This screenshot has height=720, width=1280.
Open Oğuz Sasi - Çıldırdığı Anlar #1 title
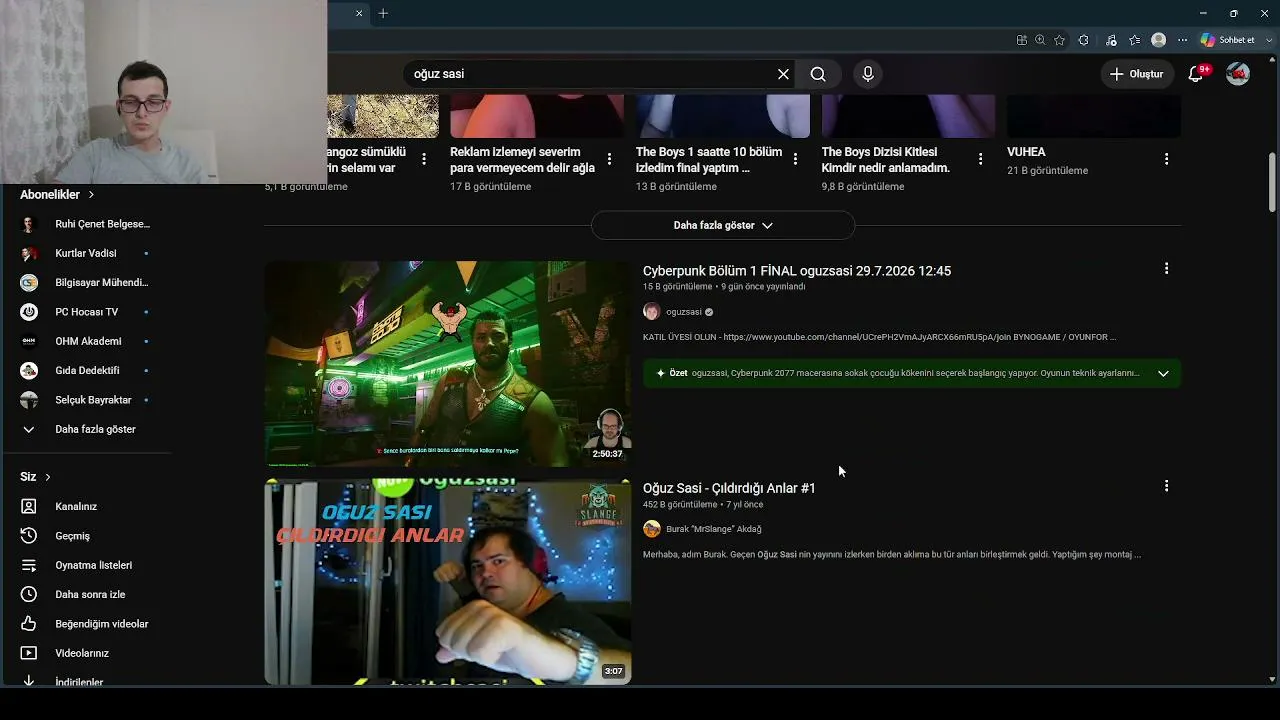(729, 488)
